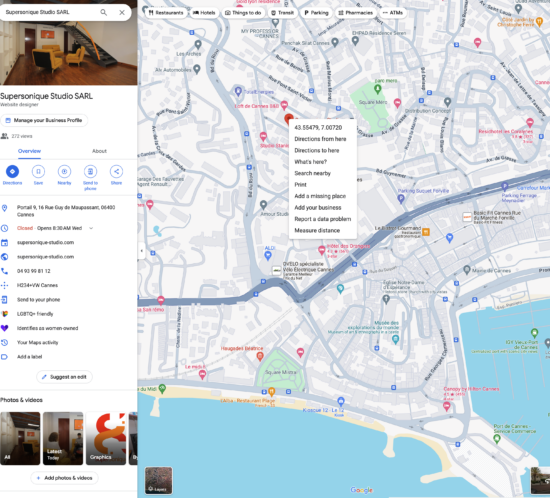Open the supersonique-studio.com website link with globe icon
This screenshot has width=550, height=498.
(x=45, y=257)
